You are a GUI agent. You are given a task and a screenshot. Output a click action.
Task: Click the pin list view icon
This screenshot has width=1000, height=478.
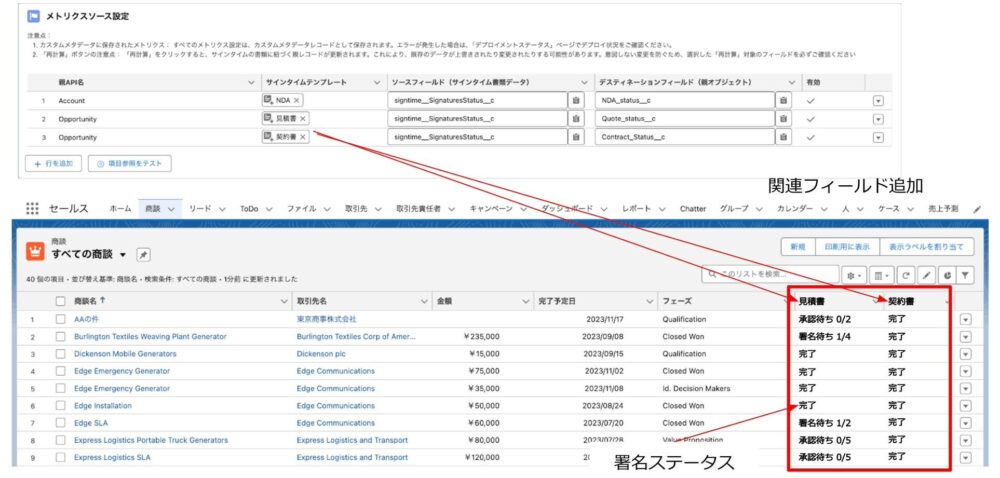[143, 255]
